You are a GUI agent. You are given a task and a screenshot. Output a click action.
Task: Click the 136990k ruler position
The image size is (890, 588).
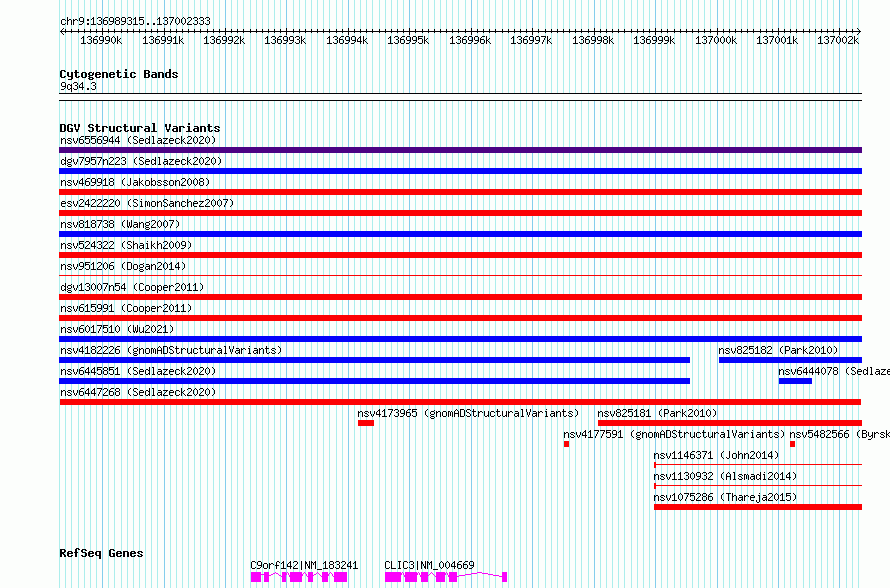point(101,40)
